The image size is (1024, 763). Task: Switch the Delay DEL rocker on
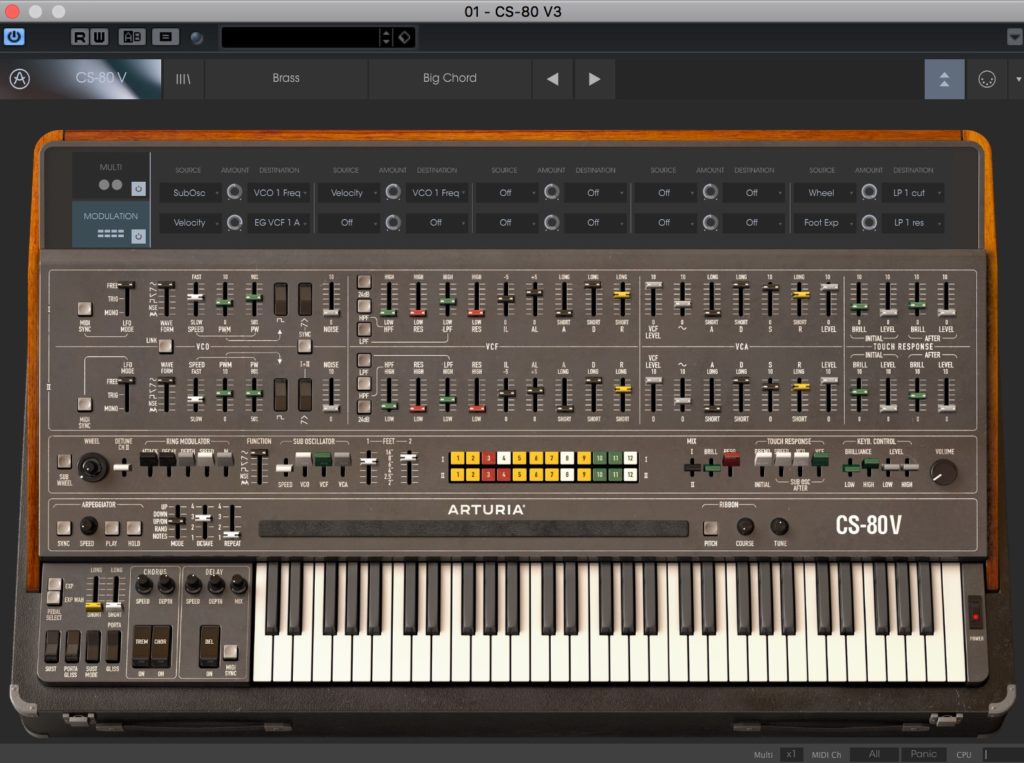pos(209,645)
